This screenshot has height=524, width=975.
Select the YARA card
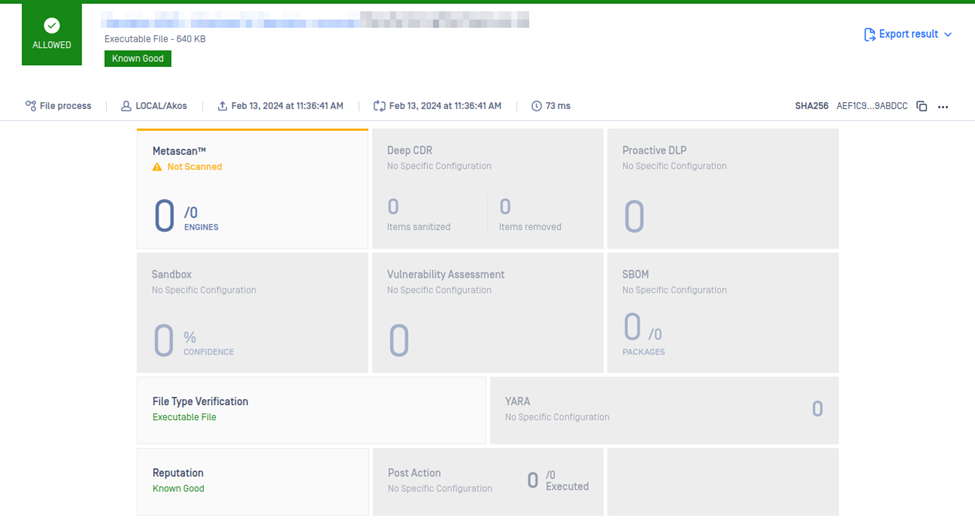664,410
